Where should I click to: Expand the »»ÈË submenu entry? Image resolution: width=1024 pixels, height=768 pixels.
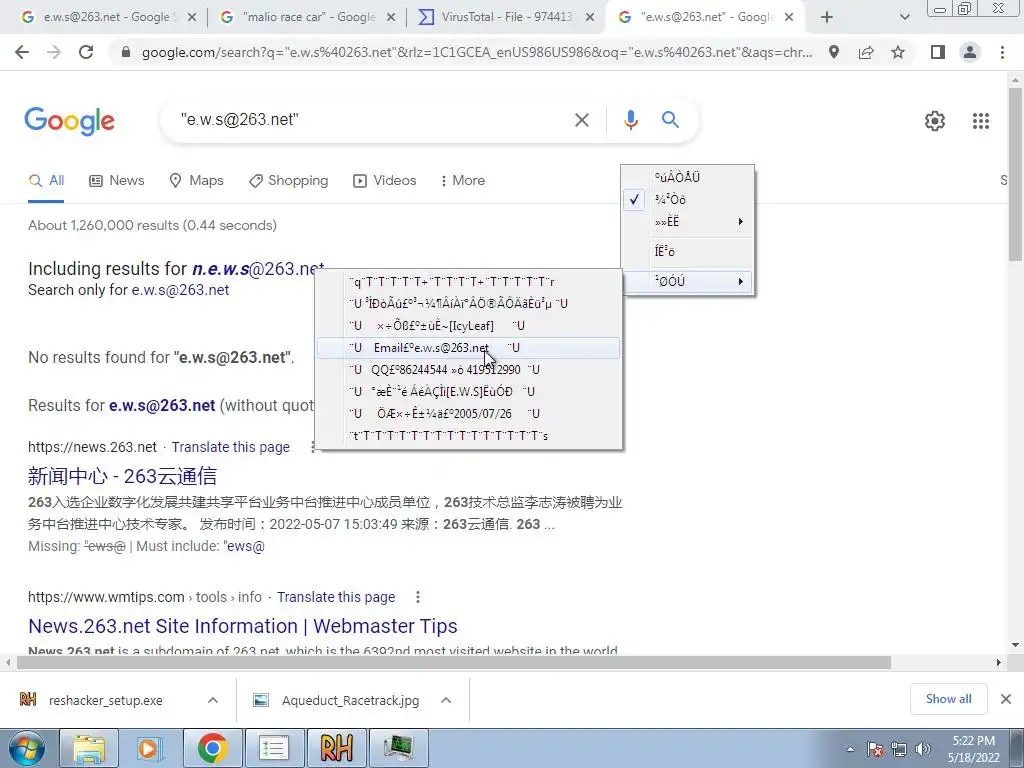coord(687,221)
